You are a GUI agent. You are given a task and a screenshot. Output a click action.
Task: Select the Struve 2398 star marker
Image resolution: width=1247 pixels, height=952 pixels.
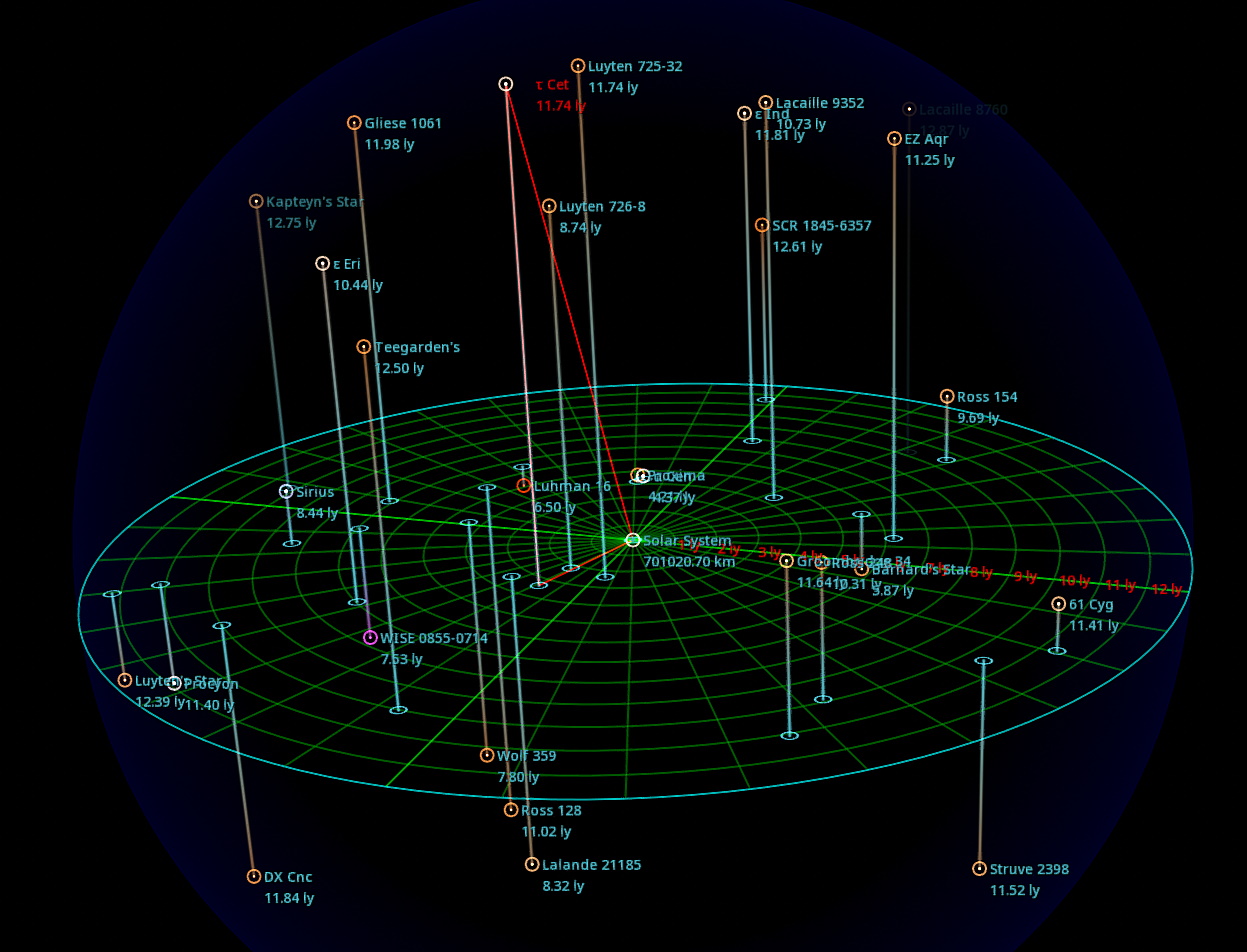click(980, 869)
